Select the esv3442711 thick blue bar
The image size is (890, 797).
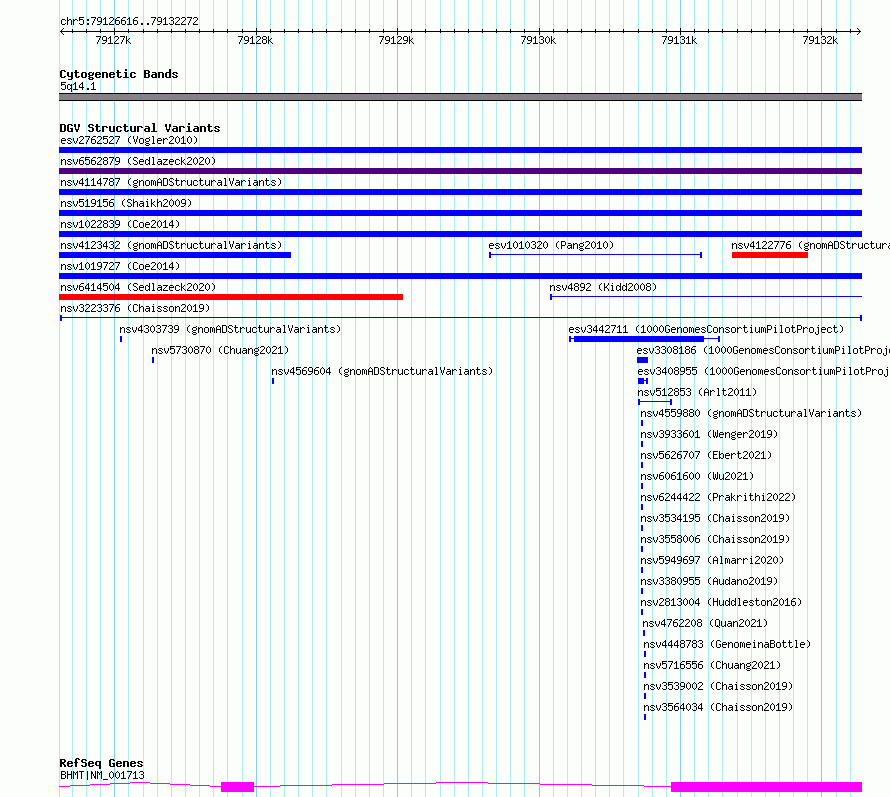639,339
